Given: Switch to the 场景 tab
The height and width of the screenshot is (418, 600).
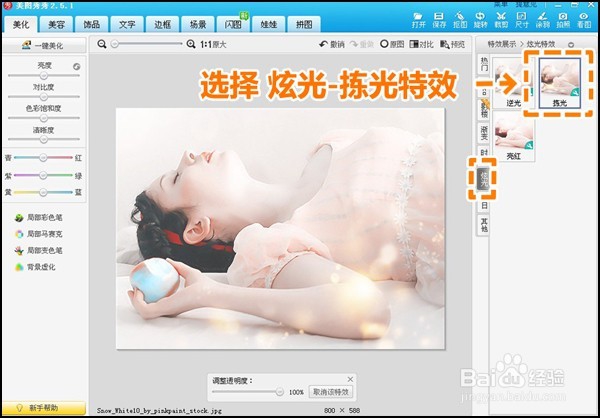Looking at the screenshot, I should point(198,24).
